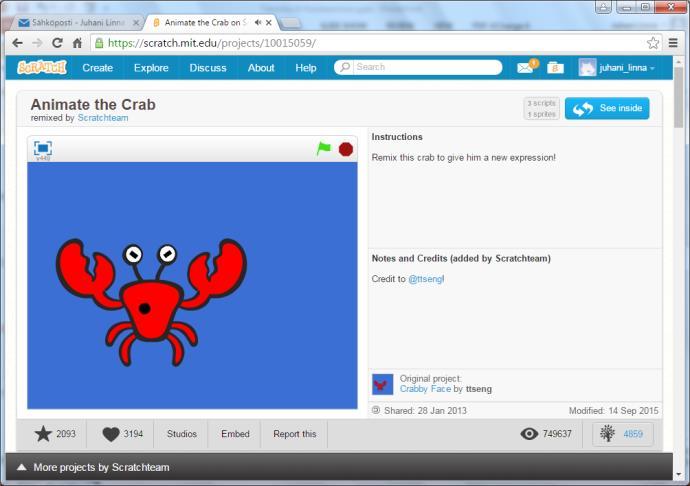Click the Shared: 28 Jan 2013 text

pos(425,411)
